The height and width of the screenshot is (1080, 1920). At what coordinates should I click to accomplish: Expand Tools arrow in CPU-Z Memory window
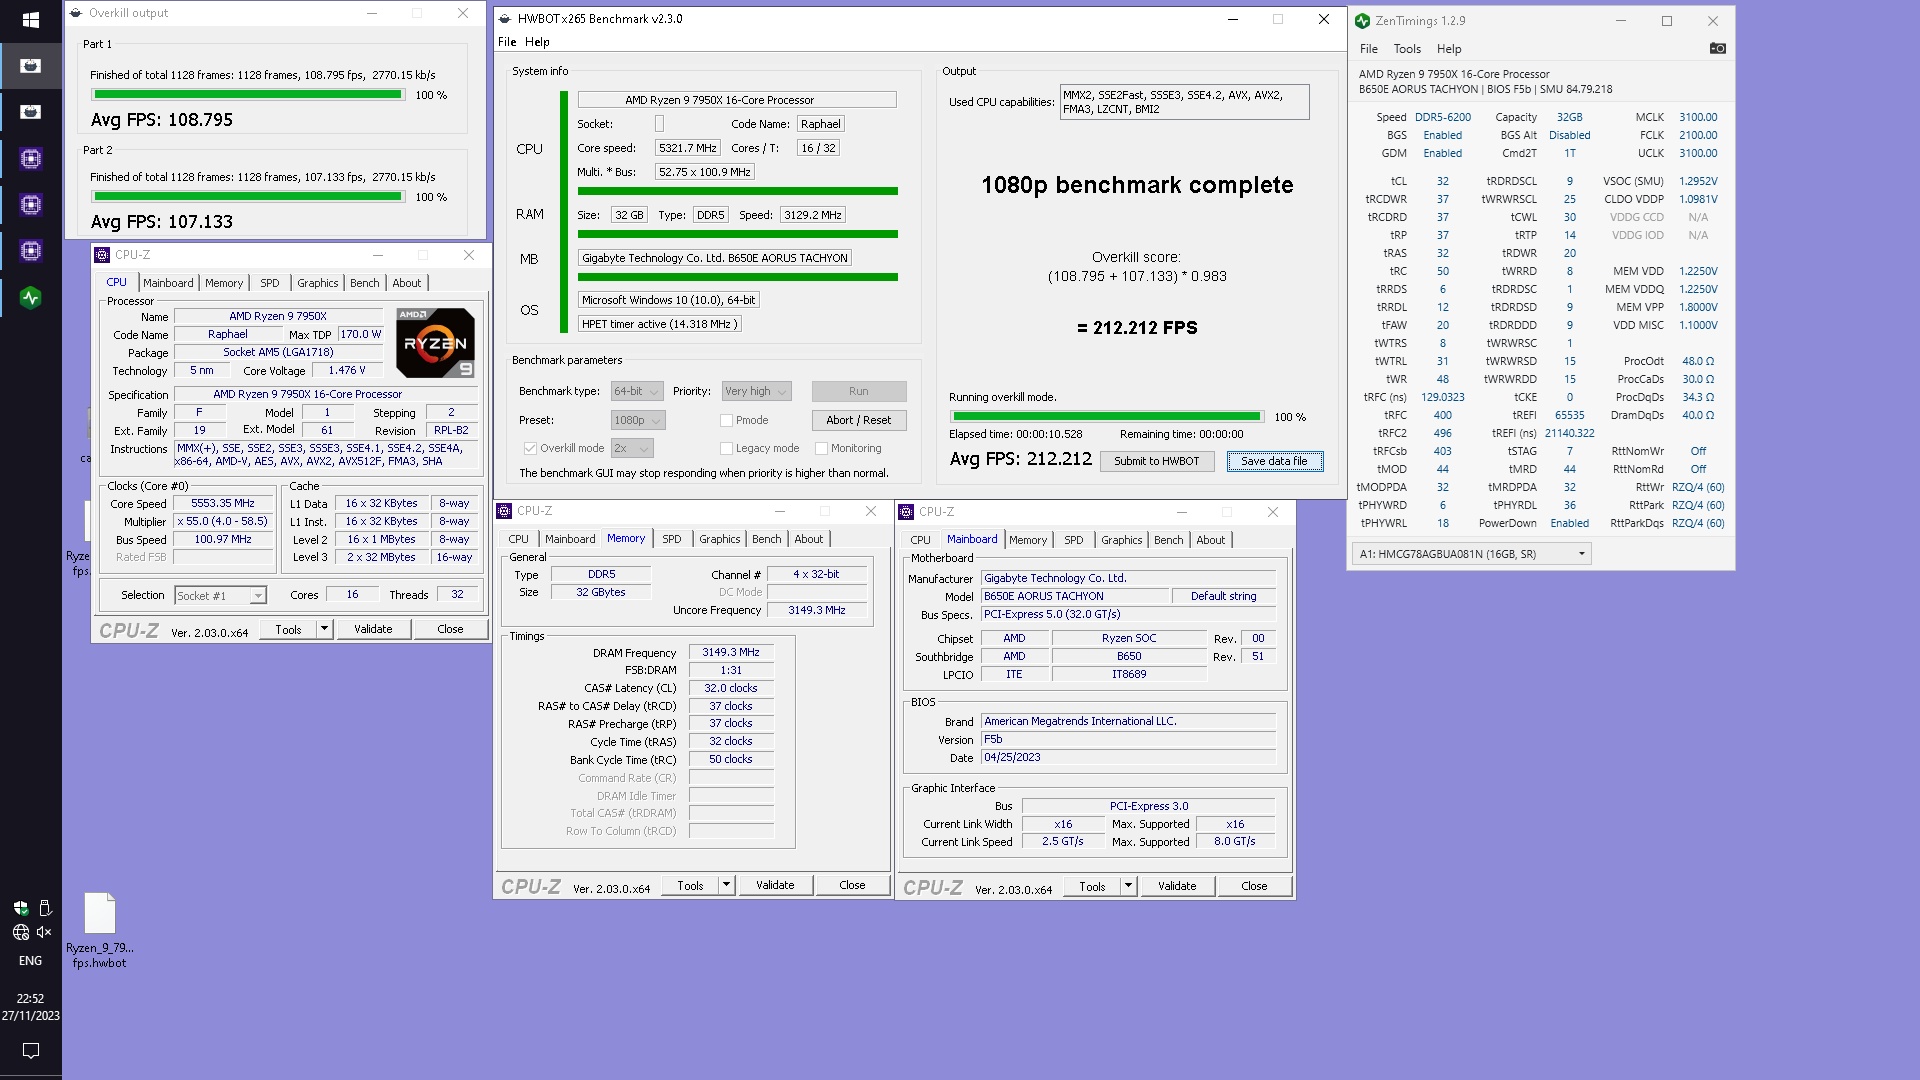(726, 885)
